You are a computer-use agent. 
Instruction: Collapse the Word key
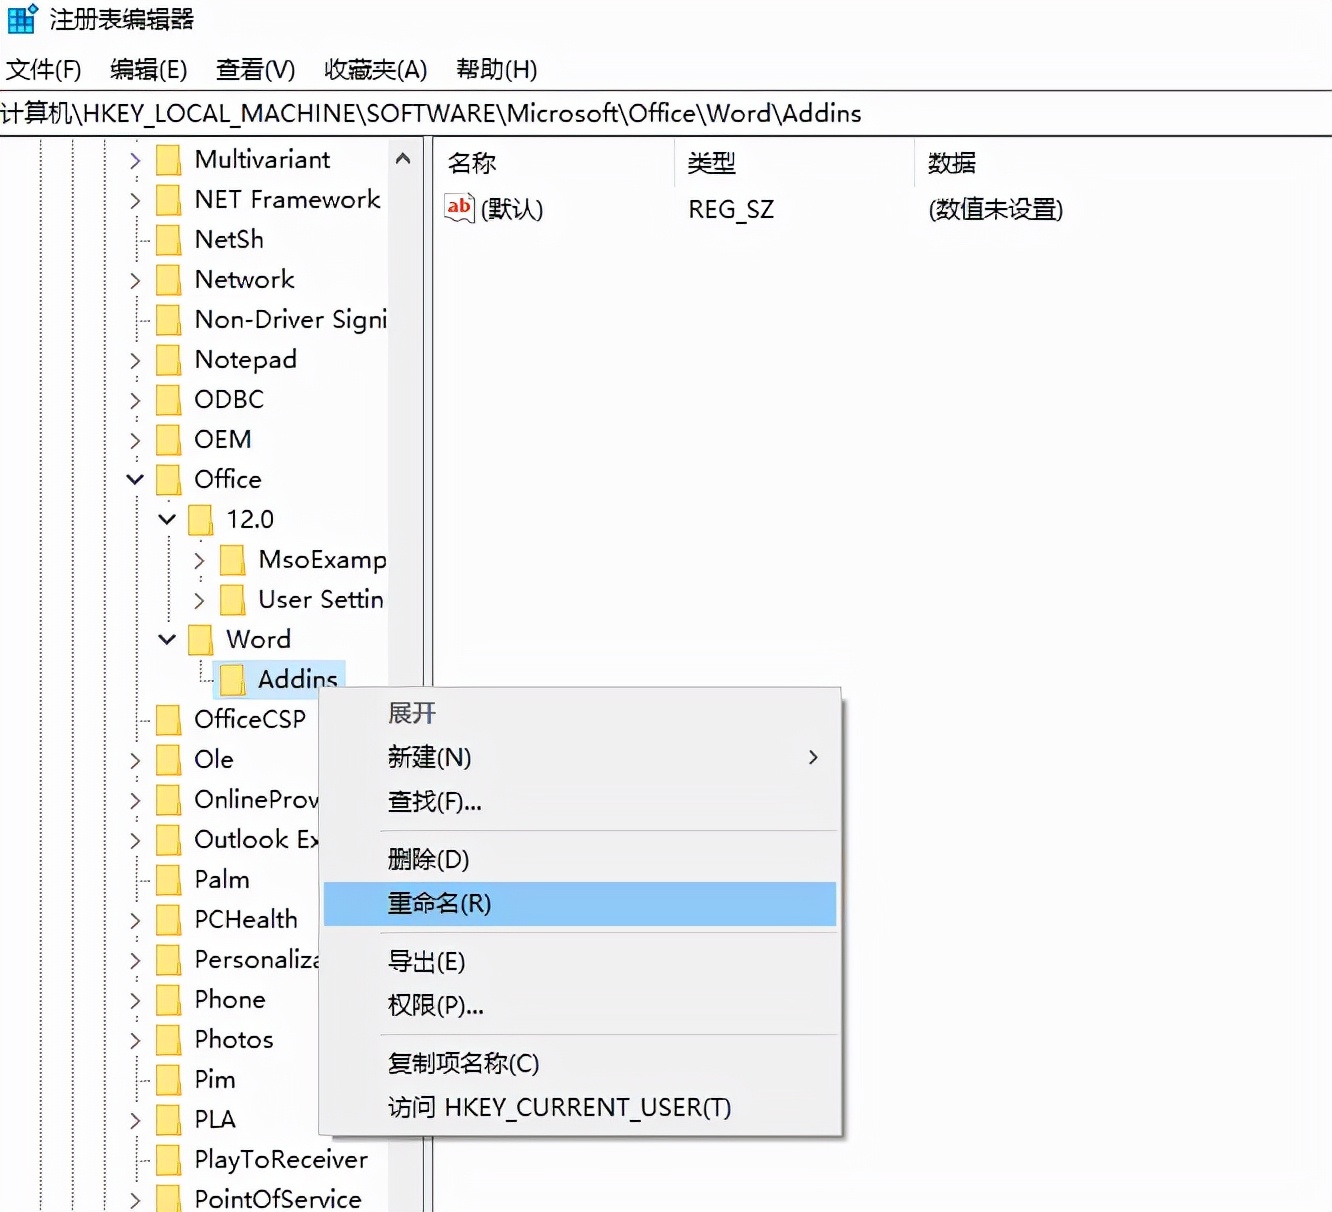(x=167, y=640)
